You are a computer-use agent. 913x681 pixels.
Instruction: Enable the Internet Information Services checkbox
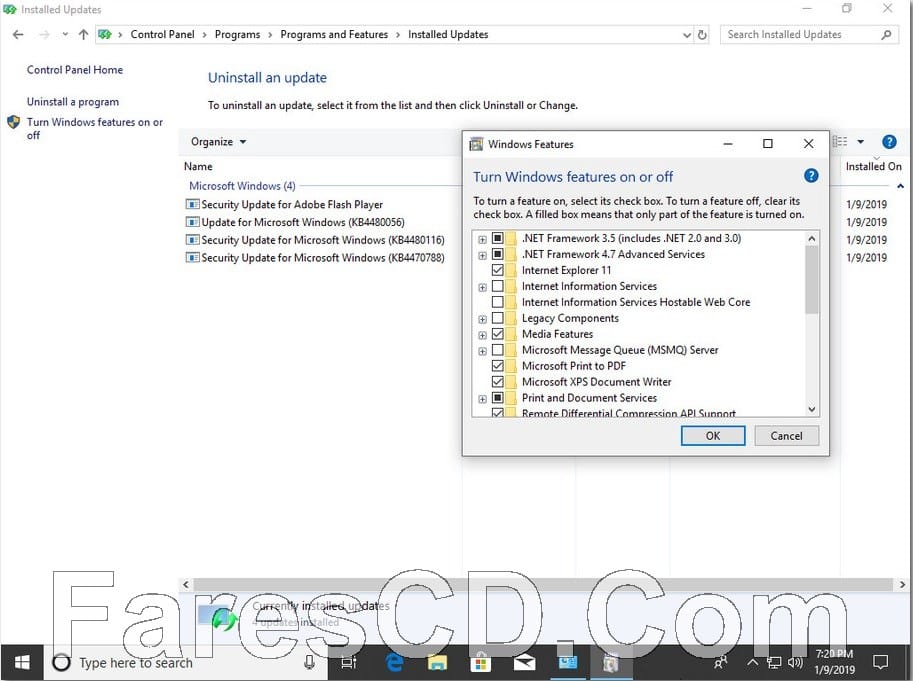[497, 286]
